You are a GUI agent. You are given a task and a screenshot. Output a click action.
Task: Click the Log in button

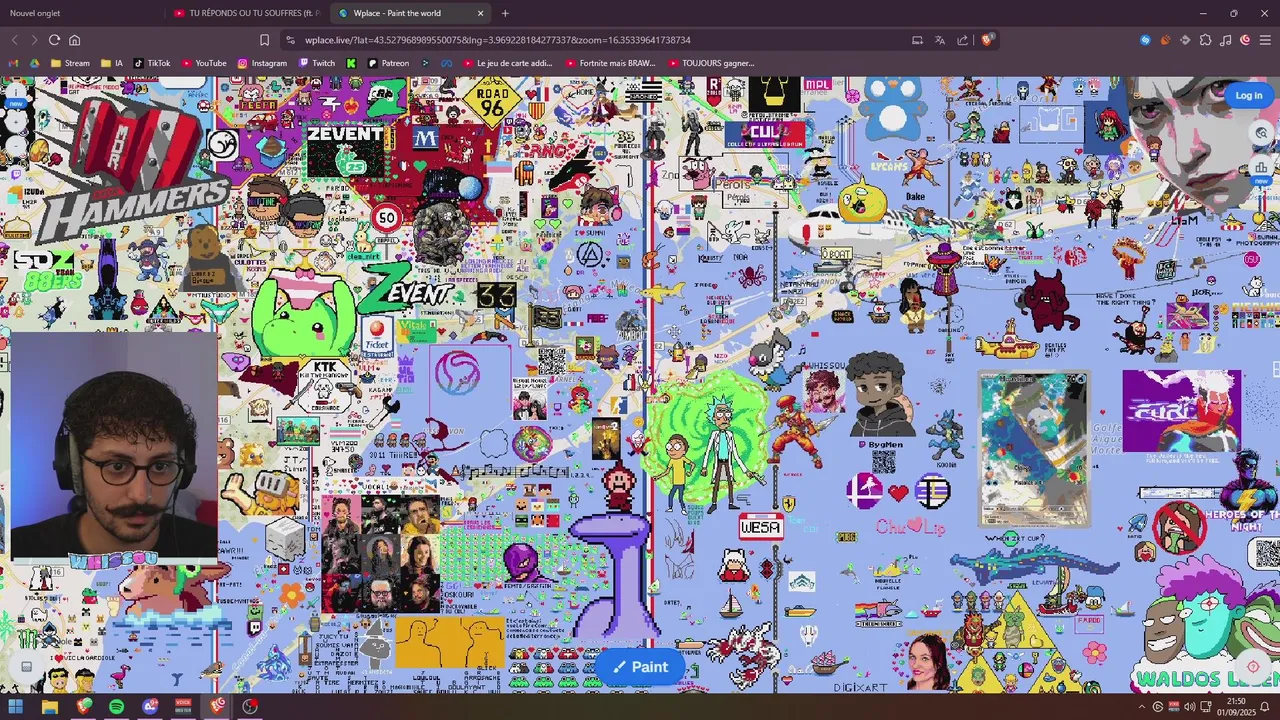1248,95
